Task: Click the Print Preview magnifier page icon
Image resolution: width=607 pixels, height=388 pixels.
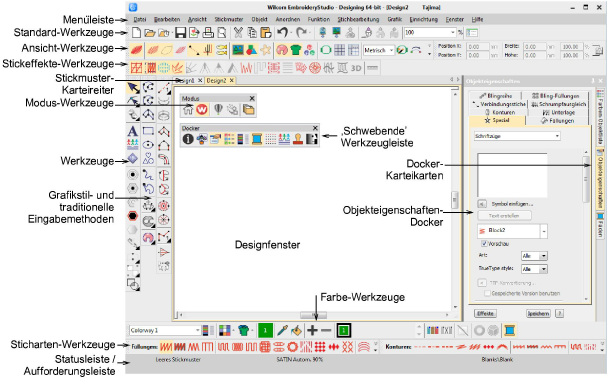Action: pos(222,33)
